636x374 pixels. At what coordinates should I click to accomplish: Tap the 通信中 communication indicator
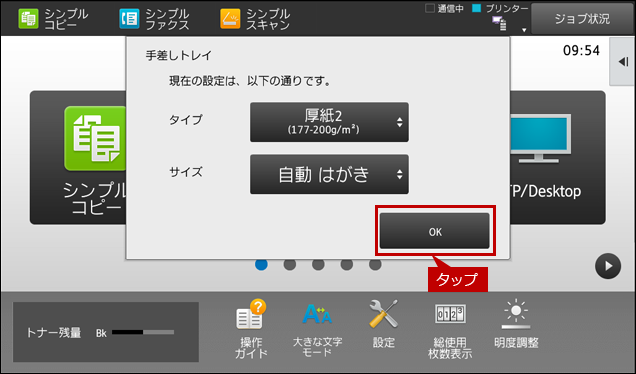(x=444, y=9)
